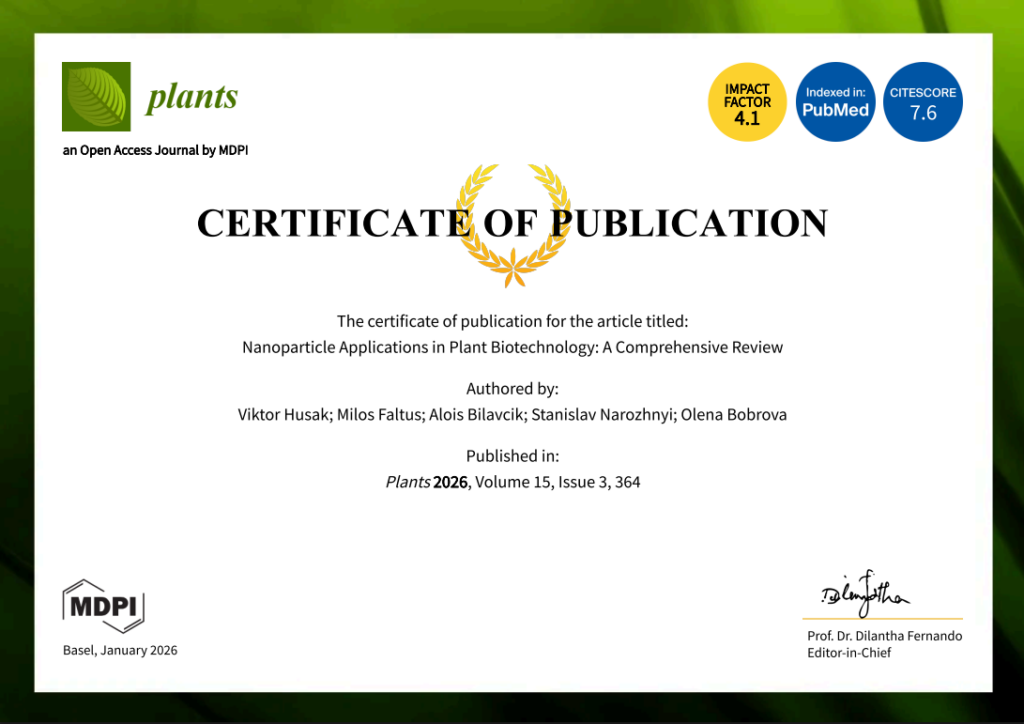The height and width of the screenshot is (724, 1024).
Task: Click the 'Basel, January 2026' date text
Action: point(120,650)
